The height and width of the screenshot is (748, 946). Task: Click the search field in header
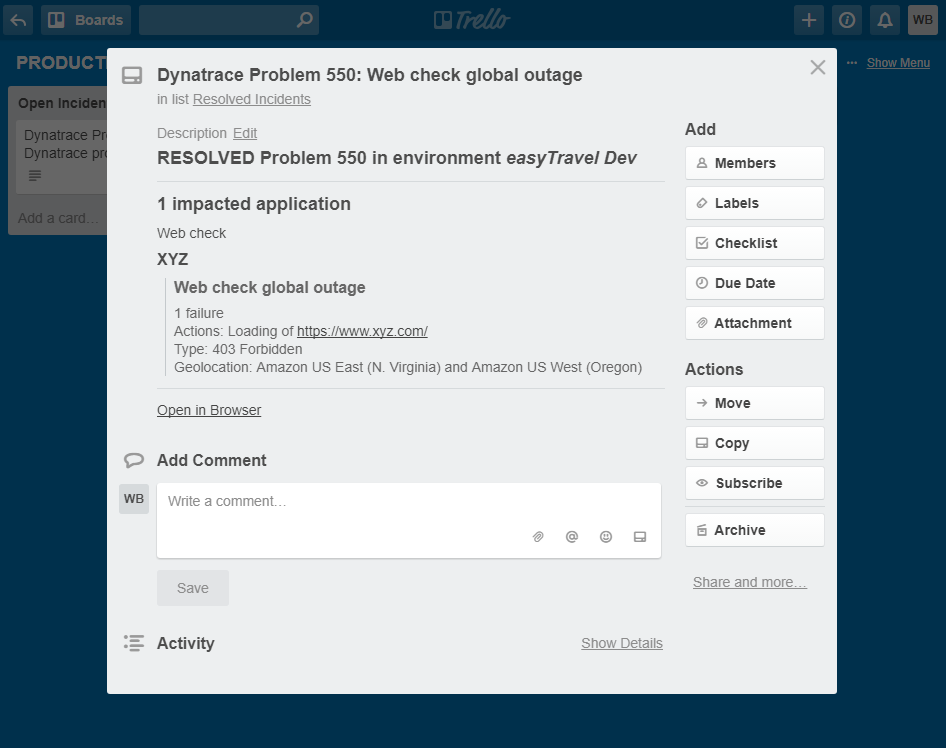229,20
